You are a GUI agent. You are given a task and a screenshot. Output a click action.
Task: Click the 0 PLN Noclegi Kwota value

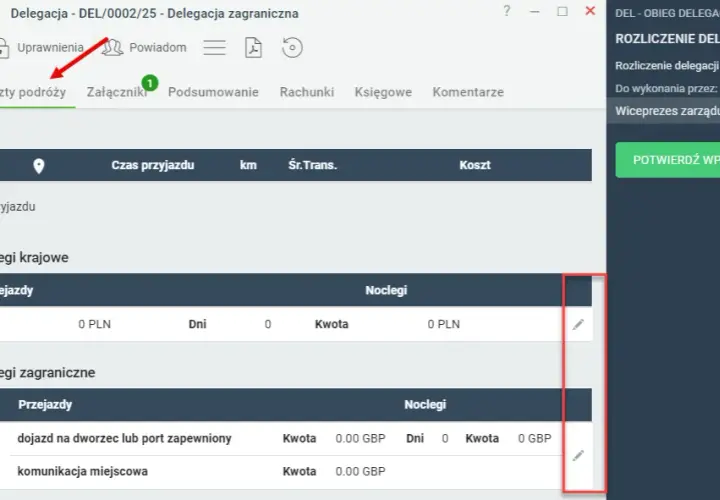click(x=444, y=325)
